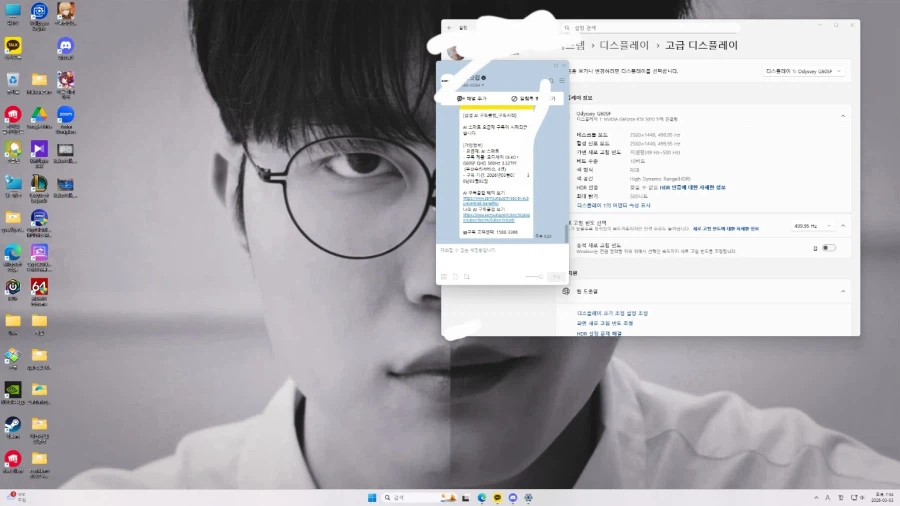Open display 1 adapter properties link
Image resolution: width=900 pixels, height=506 pixels.
click(x=614, y=205)
